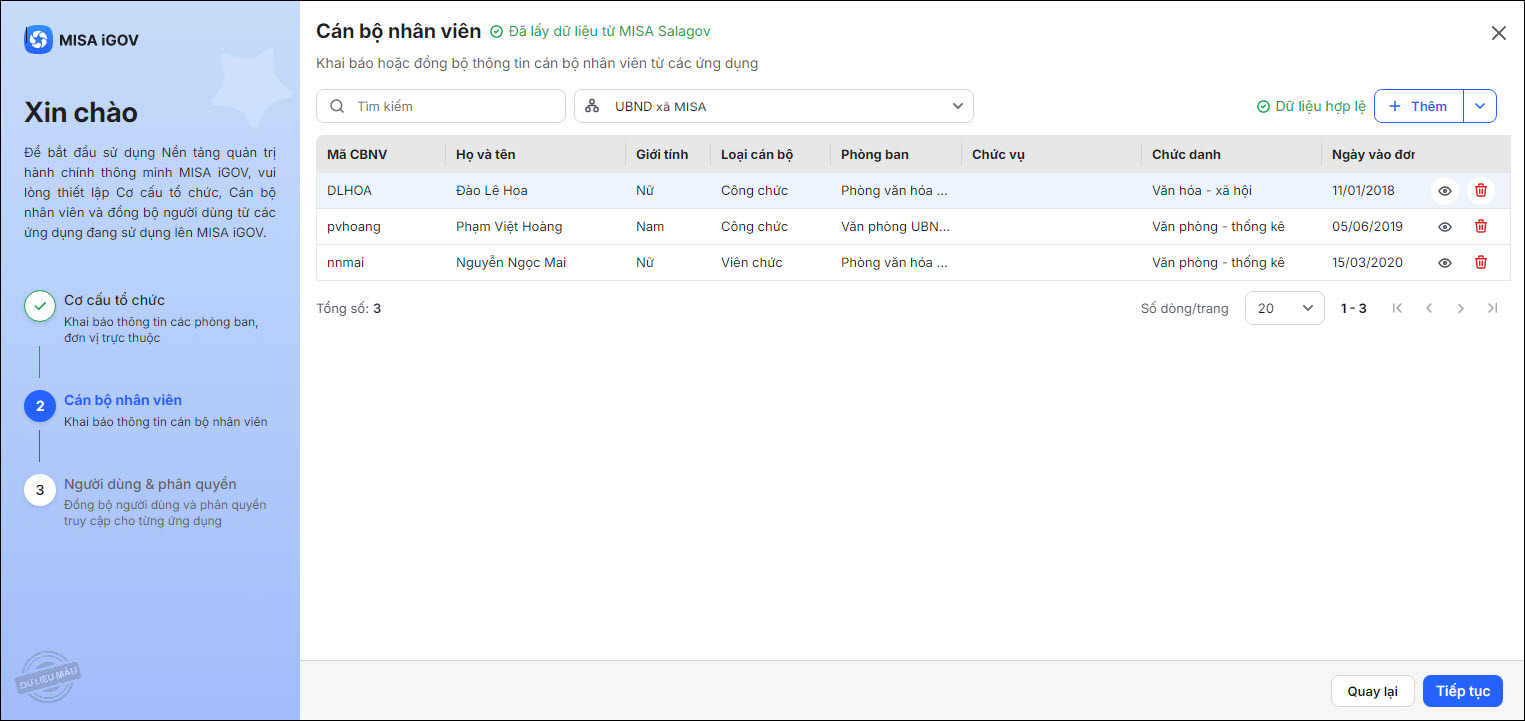Open rows per page dropdown
Image resolution: width=1525 pixels, height=721 pixels.
point(1284,309)
